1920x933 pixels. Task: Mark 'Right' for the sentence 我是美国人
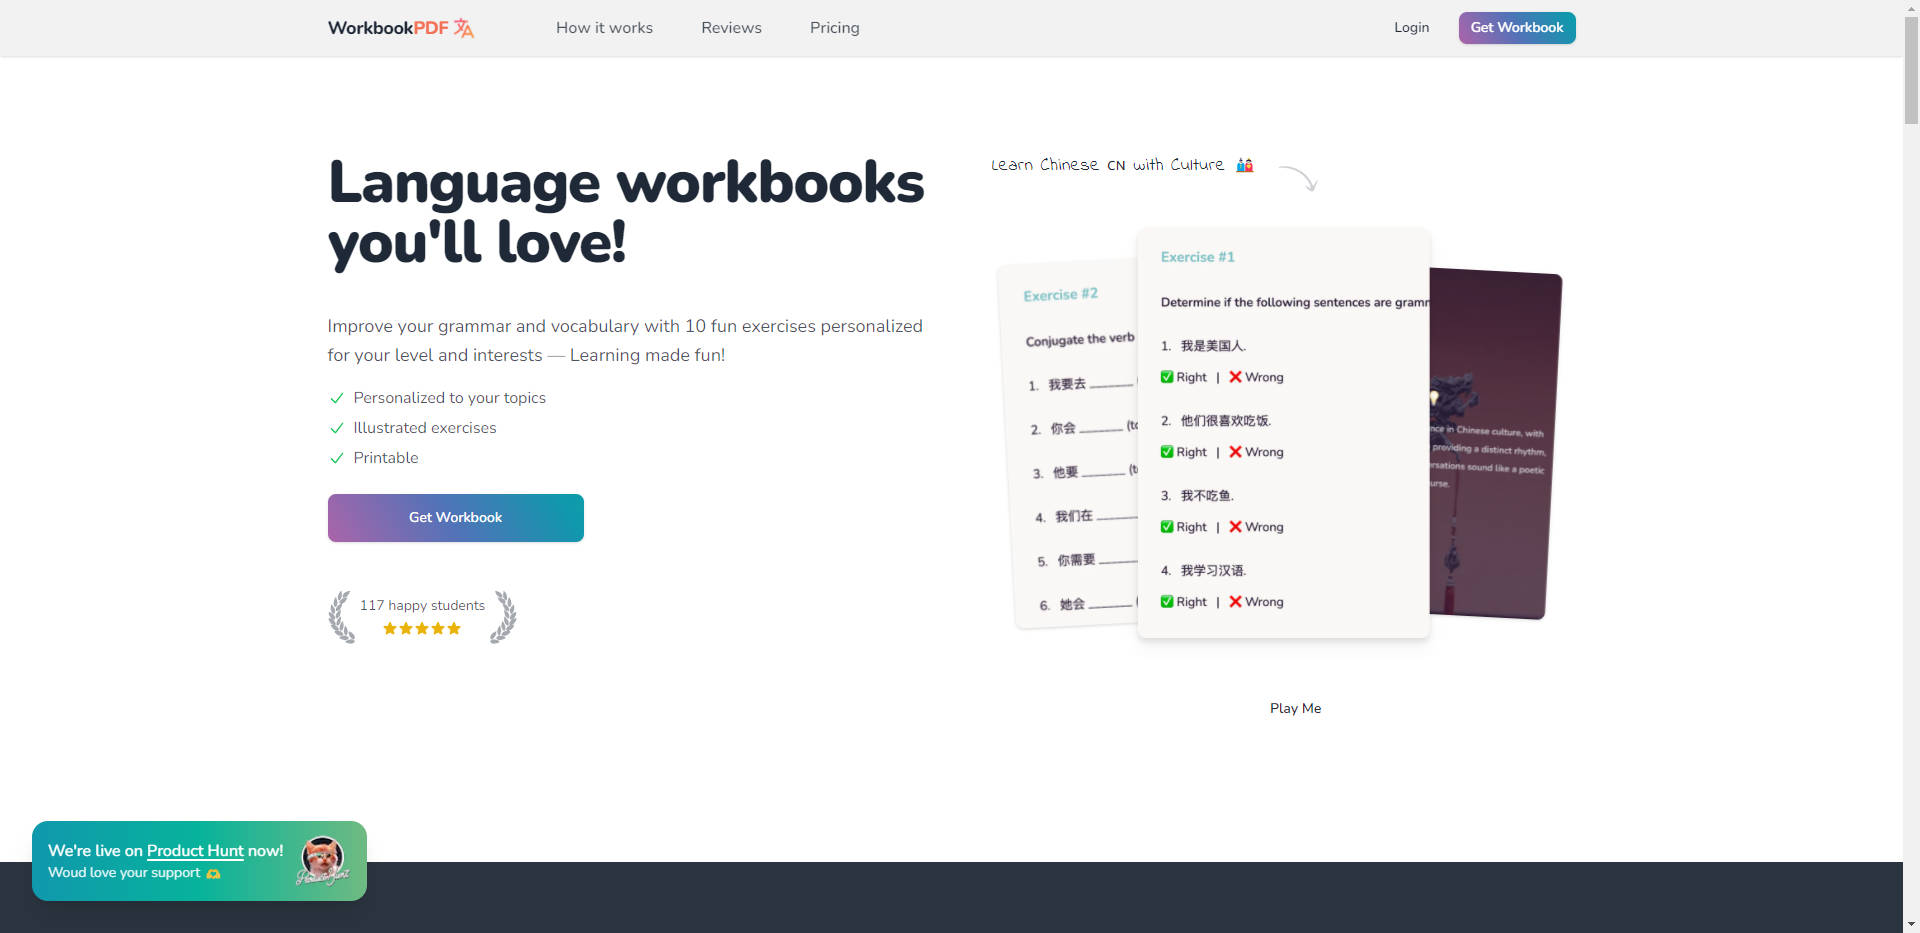point(1183,377)
